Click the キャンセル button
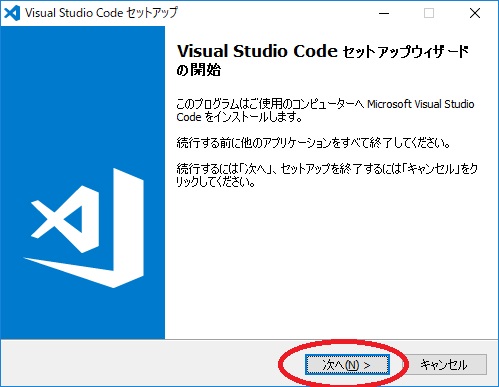The width and height of the screenshot is (499, 387). click(x=444, y=365)
